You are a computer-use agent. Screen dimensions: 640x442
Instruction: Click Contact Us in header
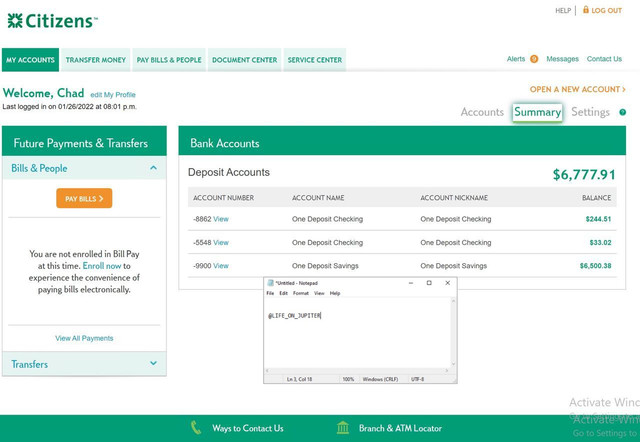point(604,59)
